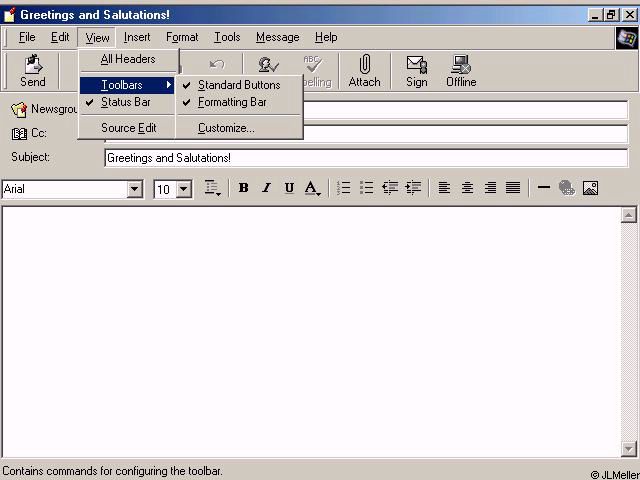Close the open View menu
The height and width of the screenshot is (480, 640).
[x=97, y=38]
